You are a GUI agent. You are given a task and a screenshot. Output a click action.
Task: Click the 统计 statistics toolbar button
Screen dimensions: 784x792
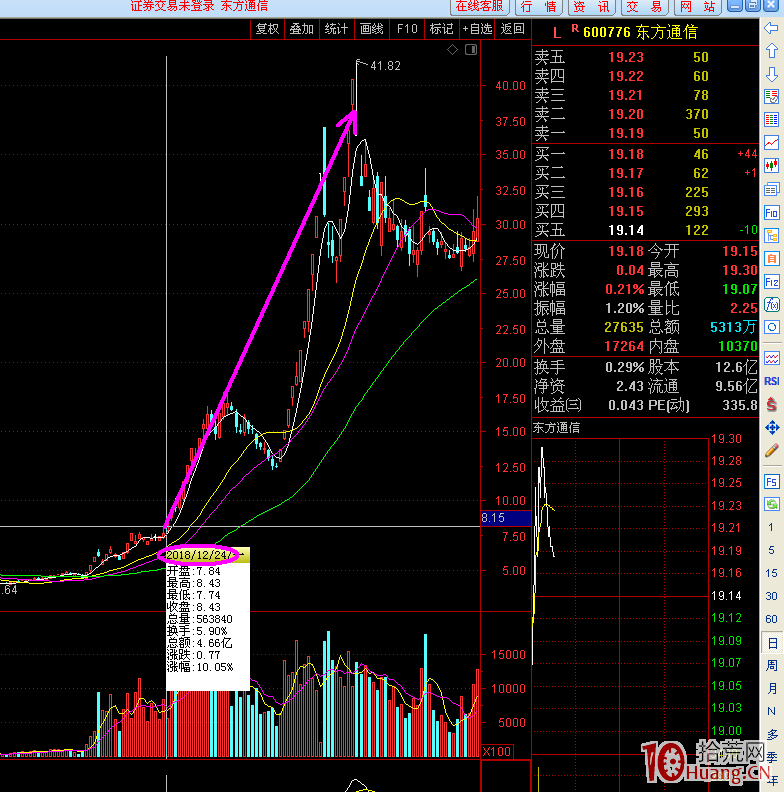tap(336, 29)
